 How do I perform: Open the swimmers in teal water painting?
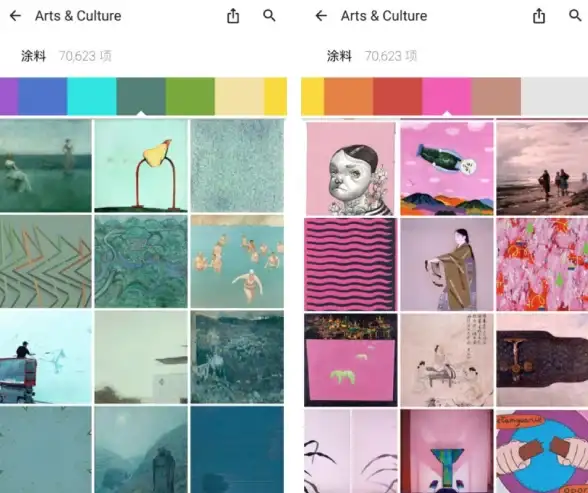[237, 261]
